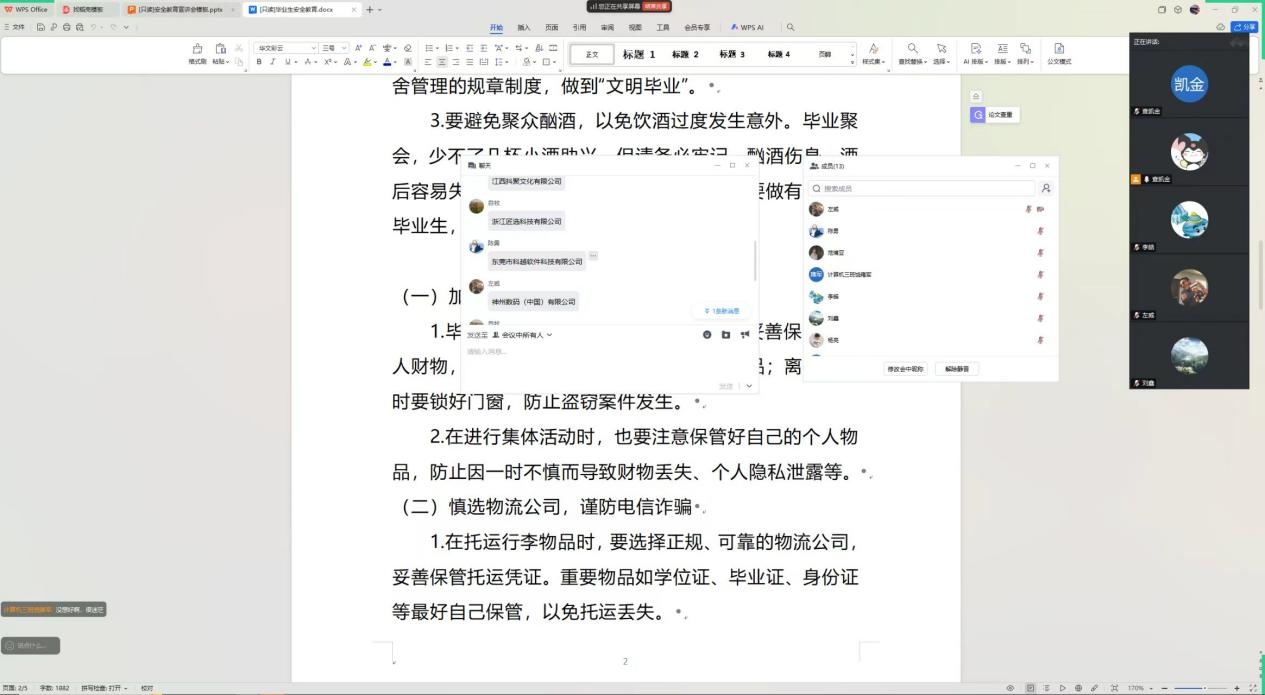Switch to the 插入 ribbon tab
The image size is (1265, 695).
524,28
